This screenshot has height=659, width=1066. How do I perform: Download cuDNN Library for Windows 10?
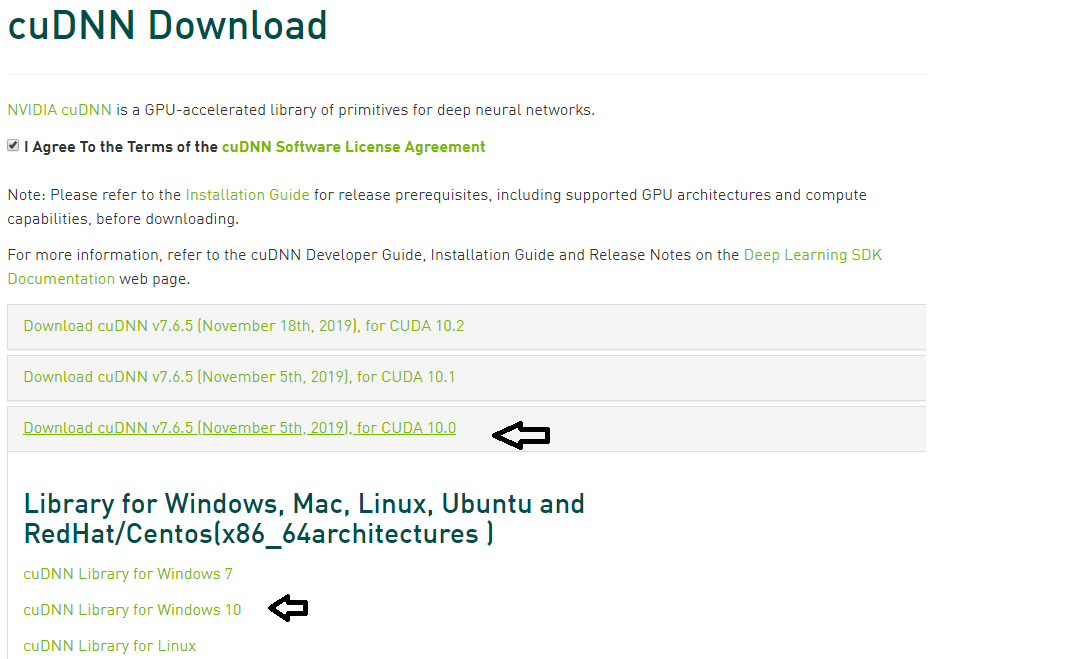click(133, 610)
